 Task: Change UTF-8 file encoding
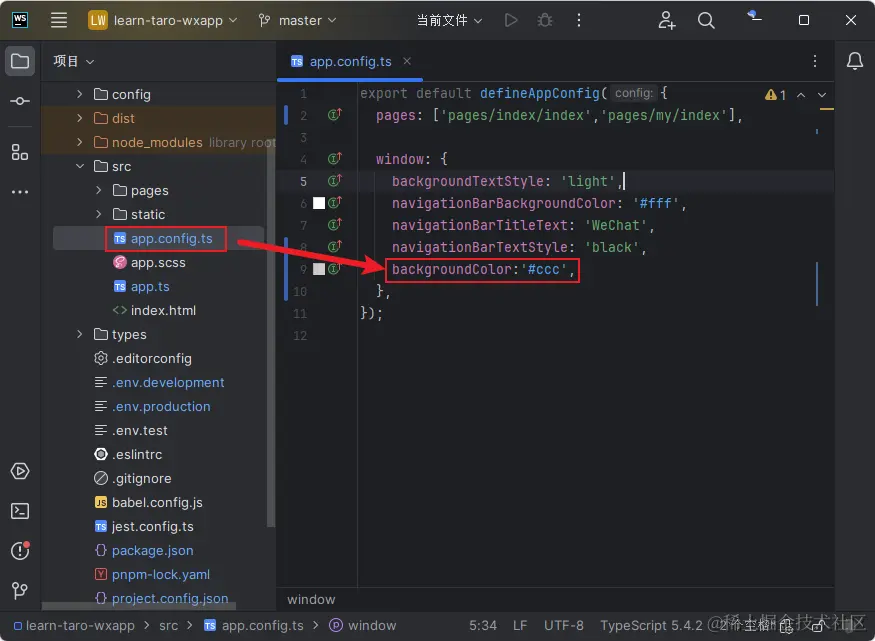coord(564,625)
